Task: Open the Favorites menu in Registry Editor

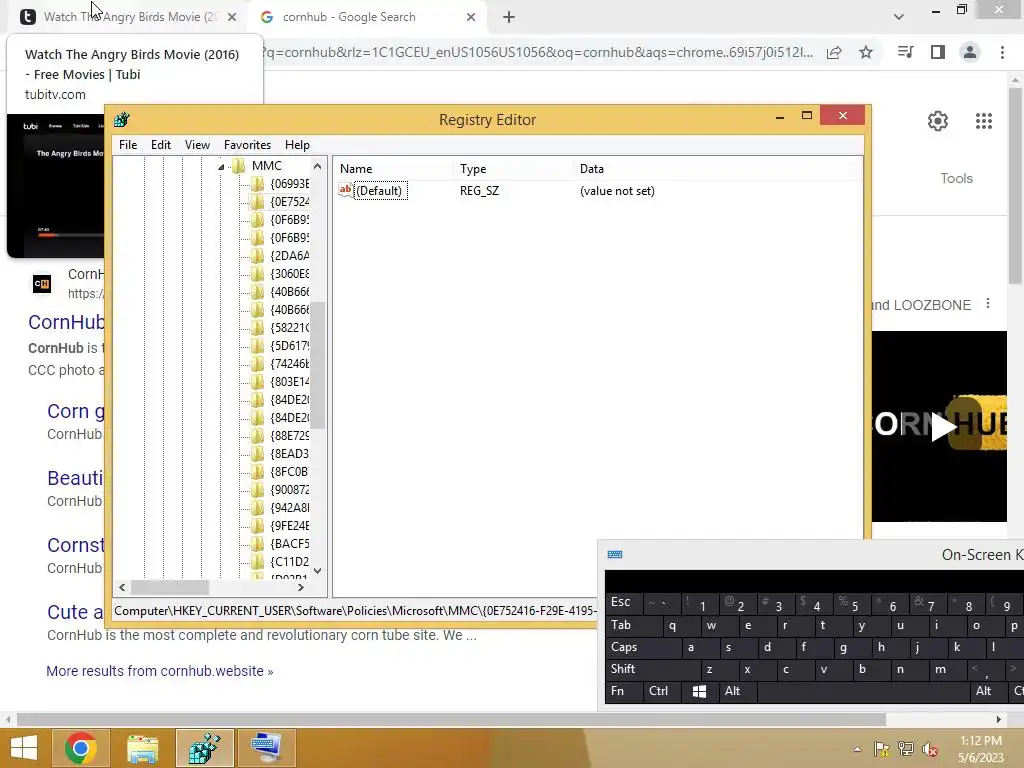Action: click(247, 145)
